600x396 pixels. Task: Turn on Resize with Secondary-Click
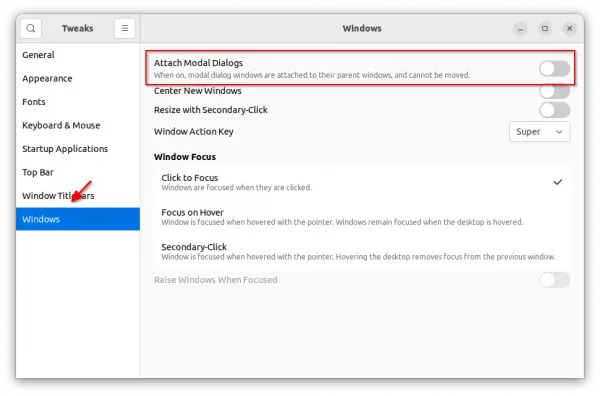click(554, 110)
